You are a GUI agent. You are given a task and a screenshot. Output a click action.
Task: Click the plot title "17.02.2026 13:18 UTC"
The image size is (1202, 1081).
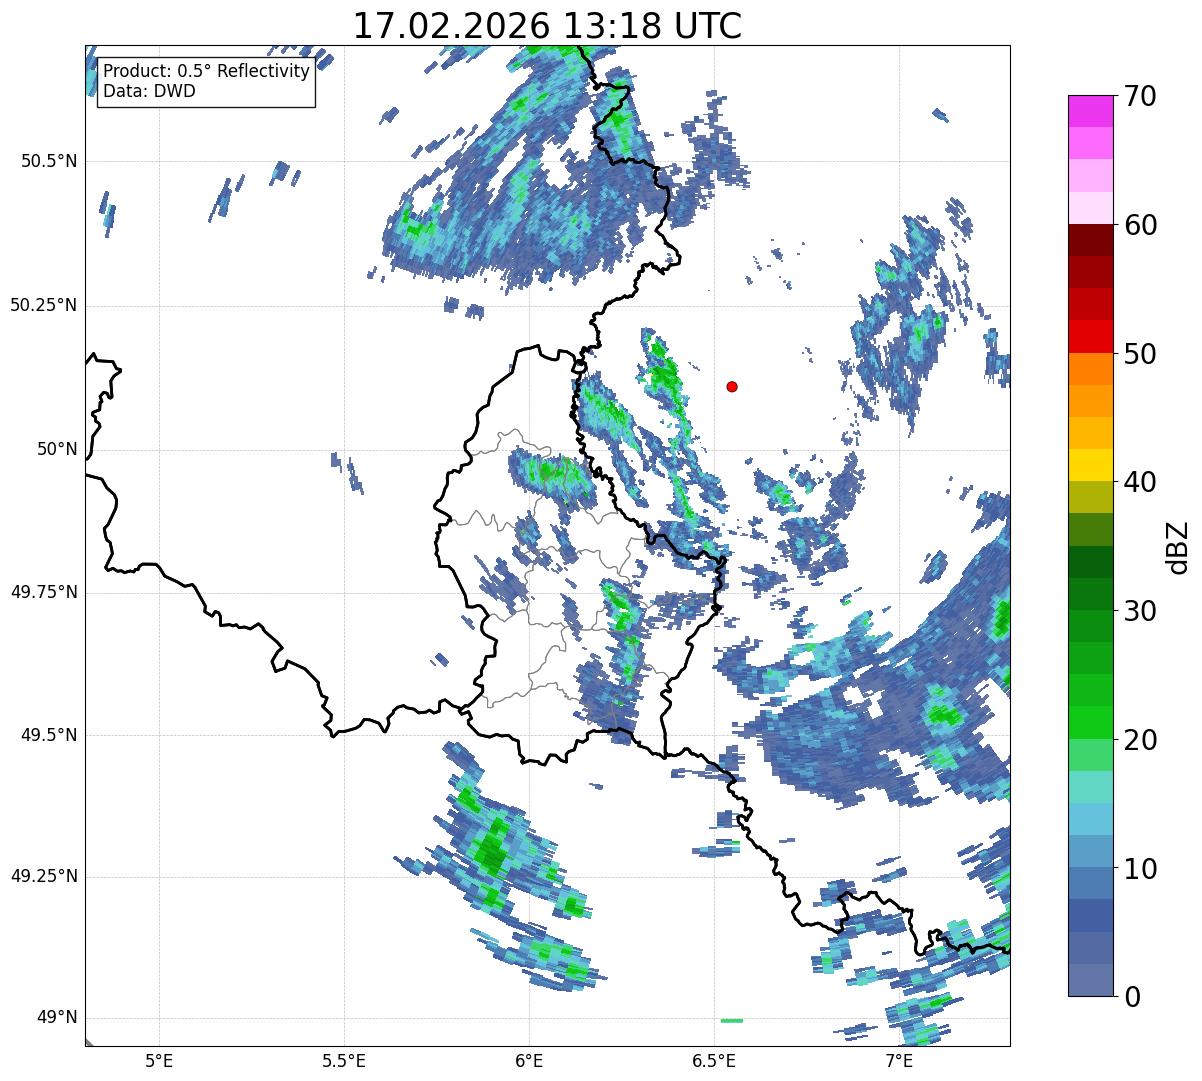(547, 26)
